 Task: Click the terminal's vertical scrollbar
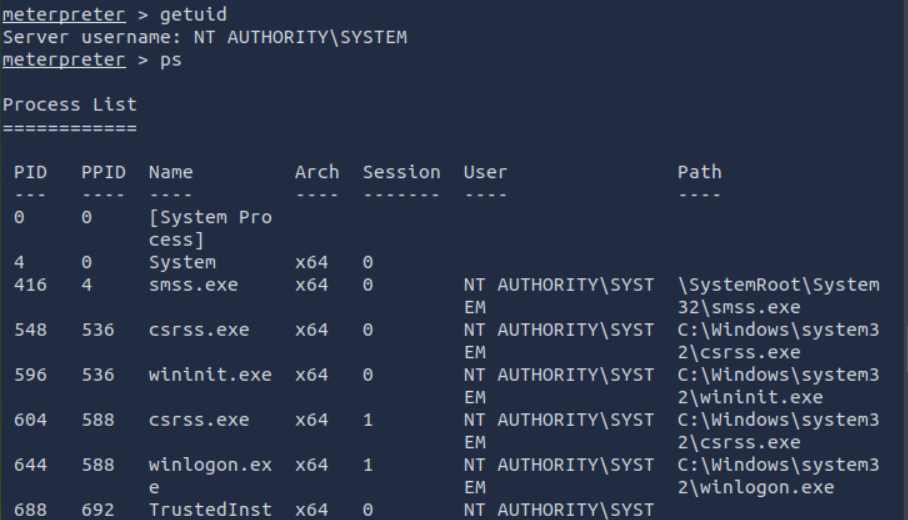coord(904,260)
